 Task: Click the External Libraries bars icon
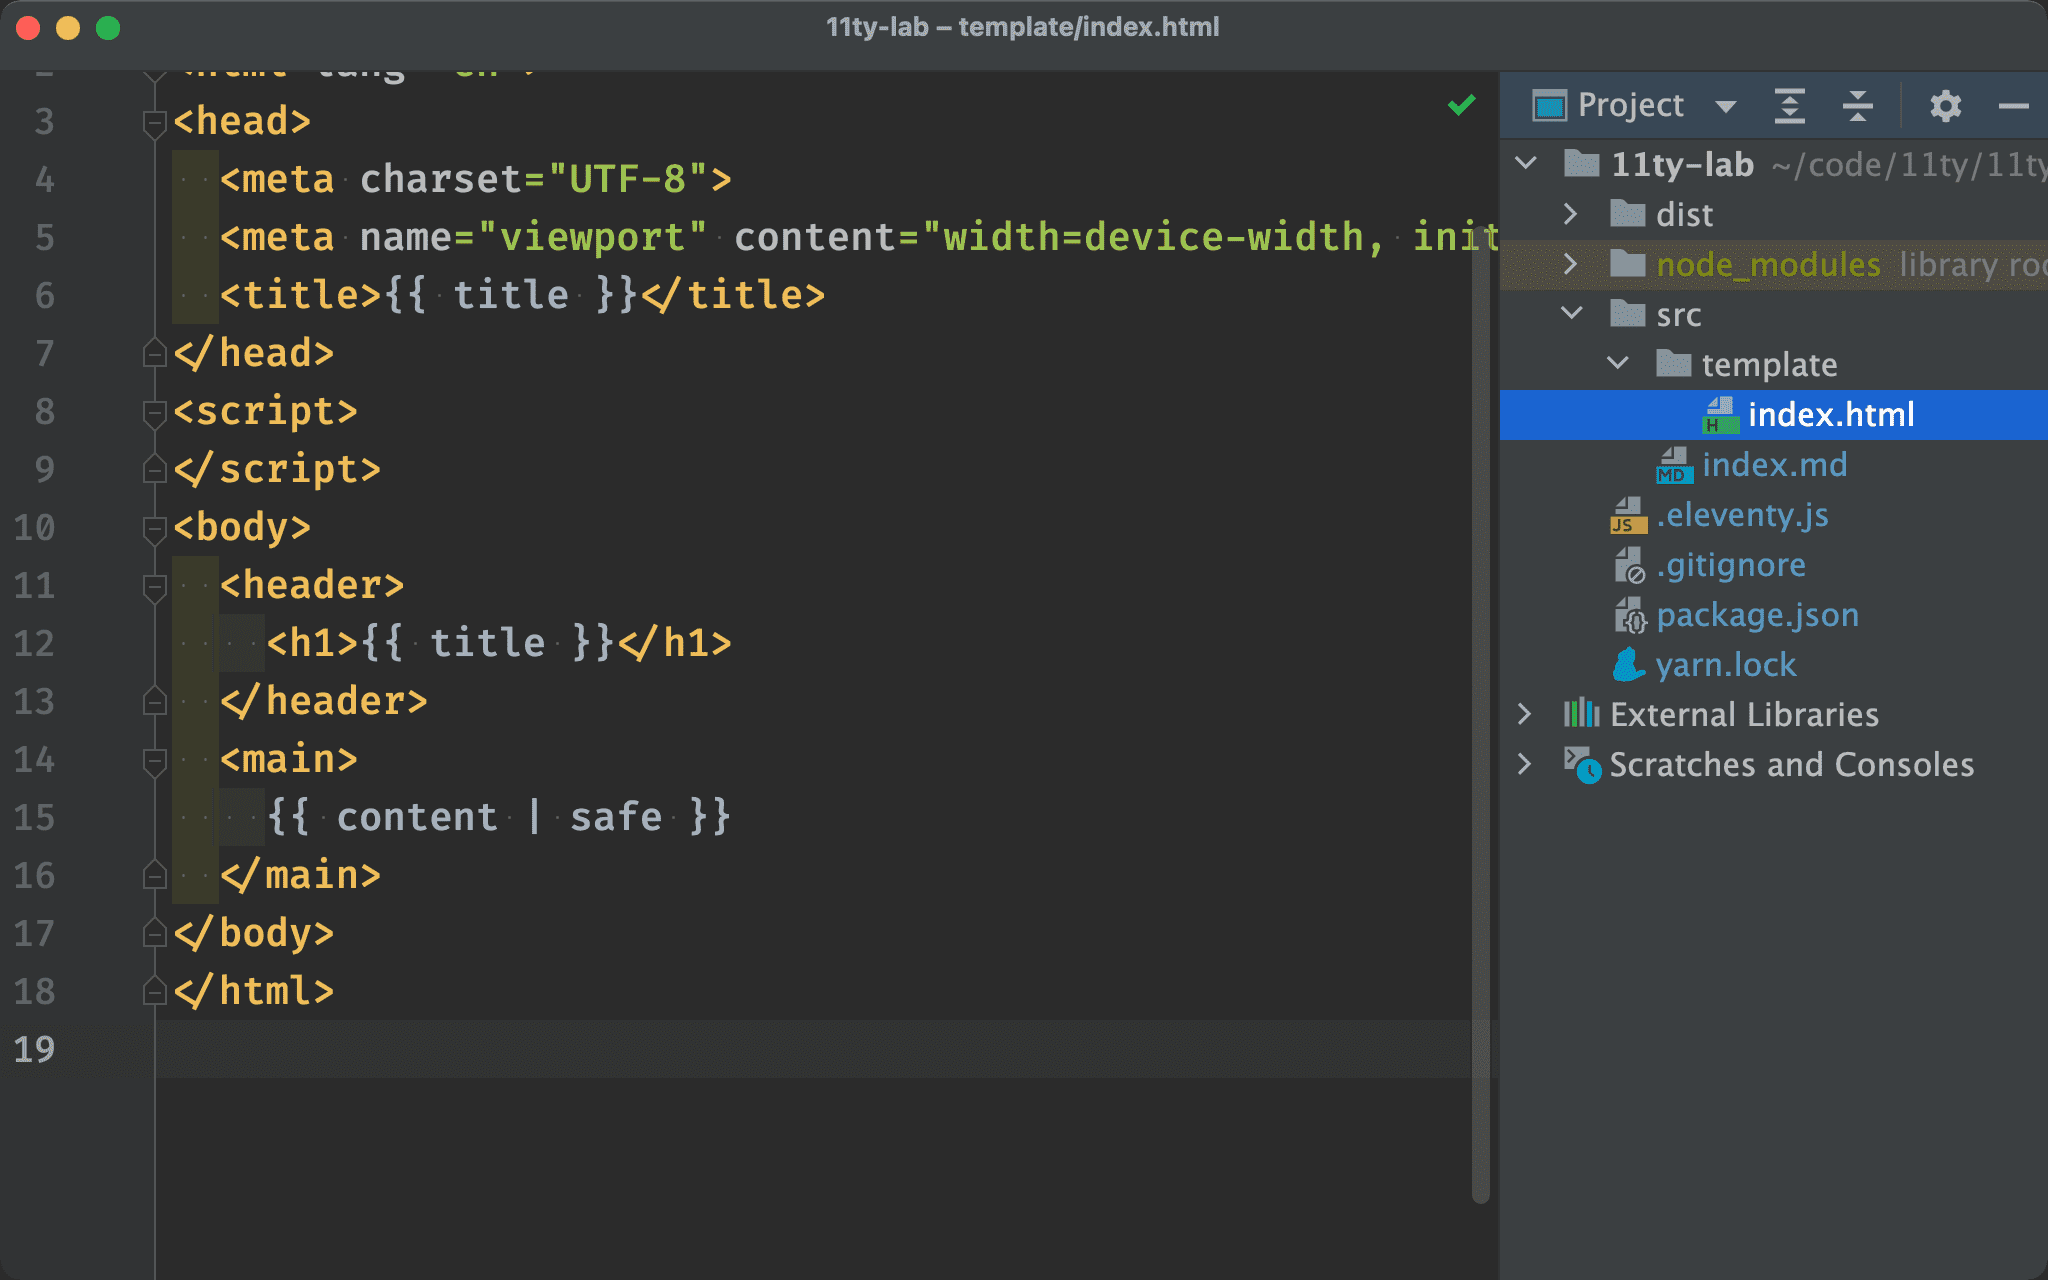[1581, 713]
